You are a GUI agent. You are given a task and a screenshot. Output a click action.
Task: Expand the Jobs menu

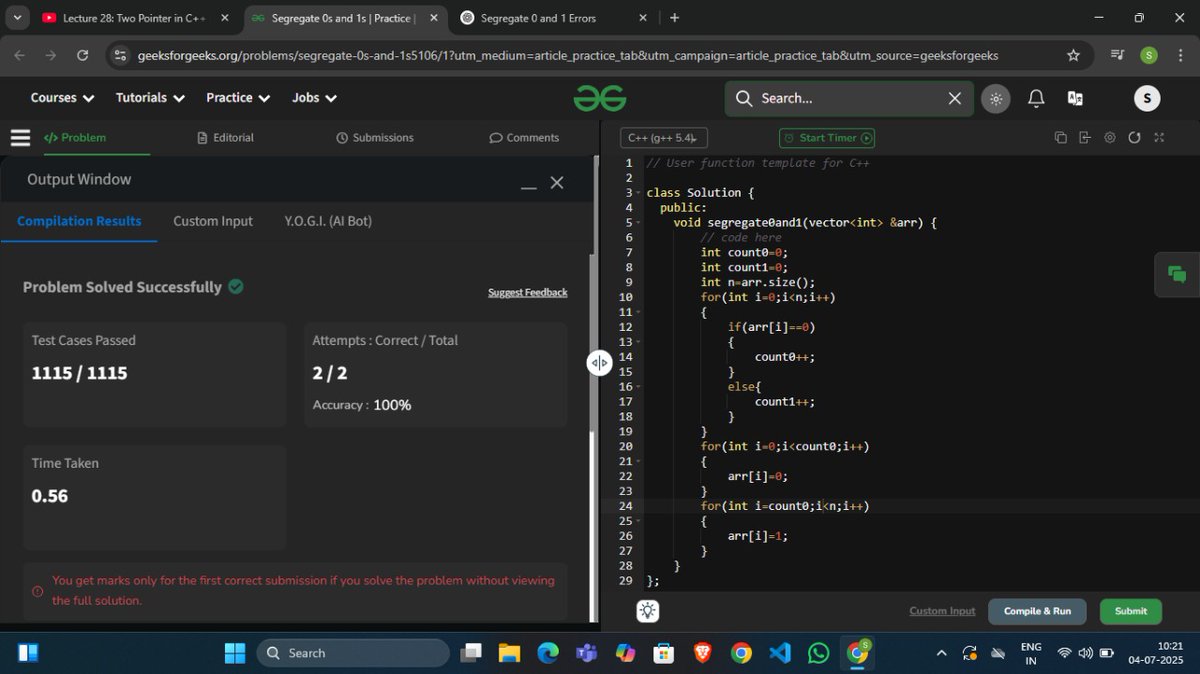pos(314,98)
